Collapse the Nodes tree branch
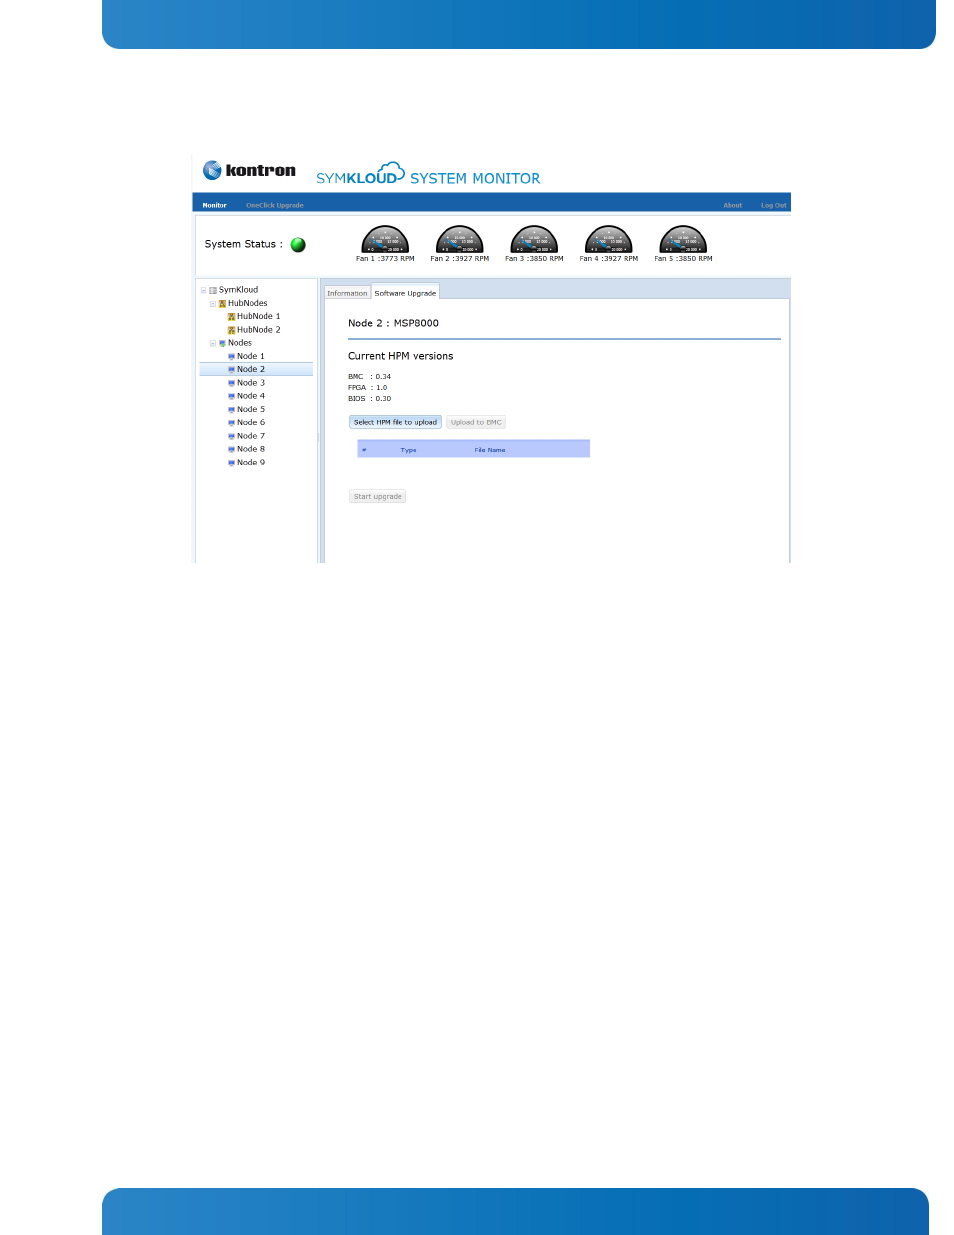 [212, 343]
